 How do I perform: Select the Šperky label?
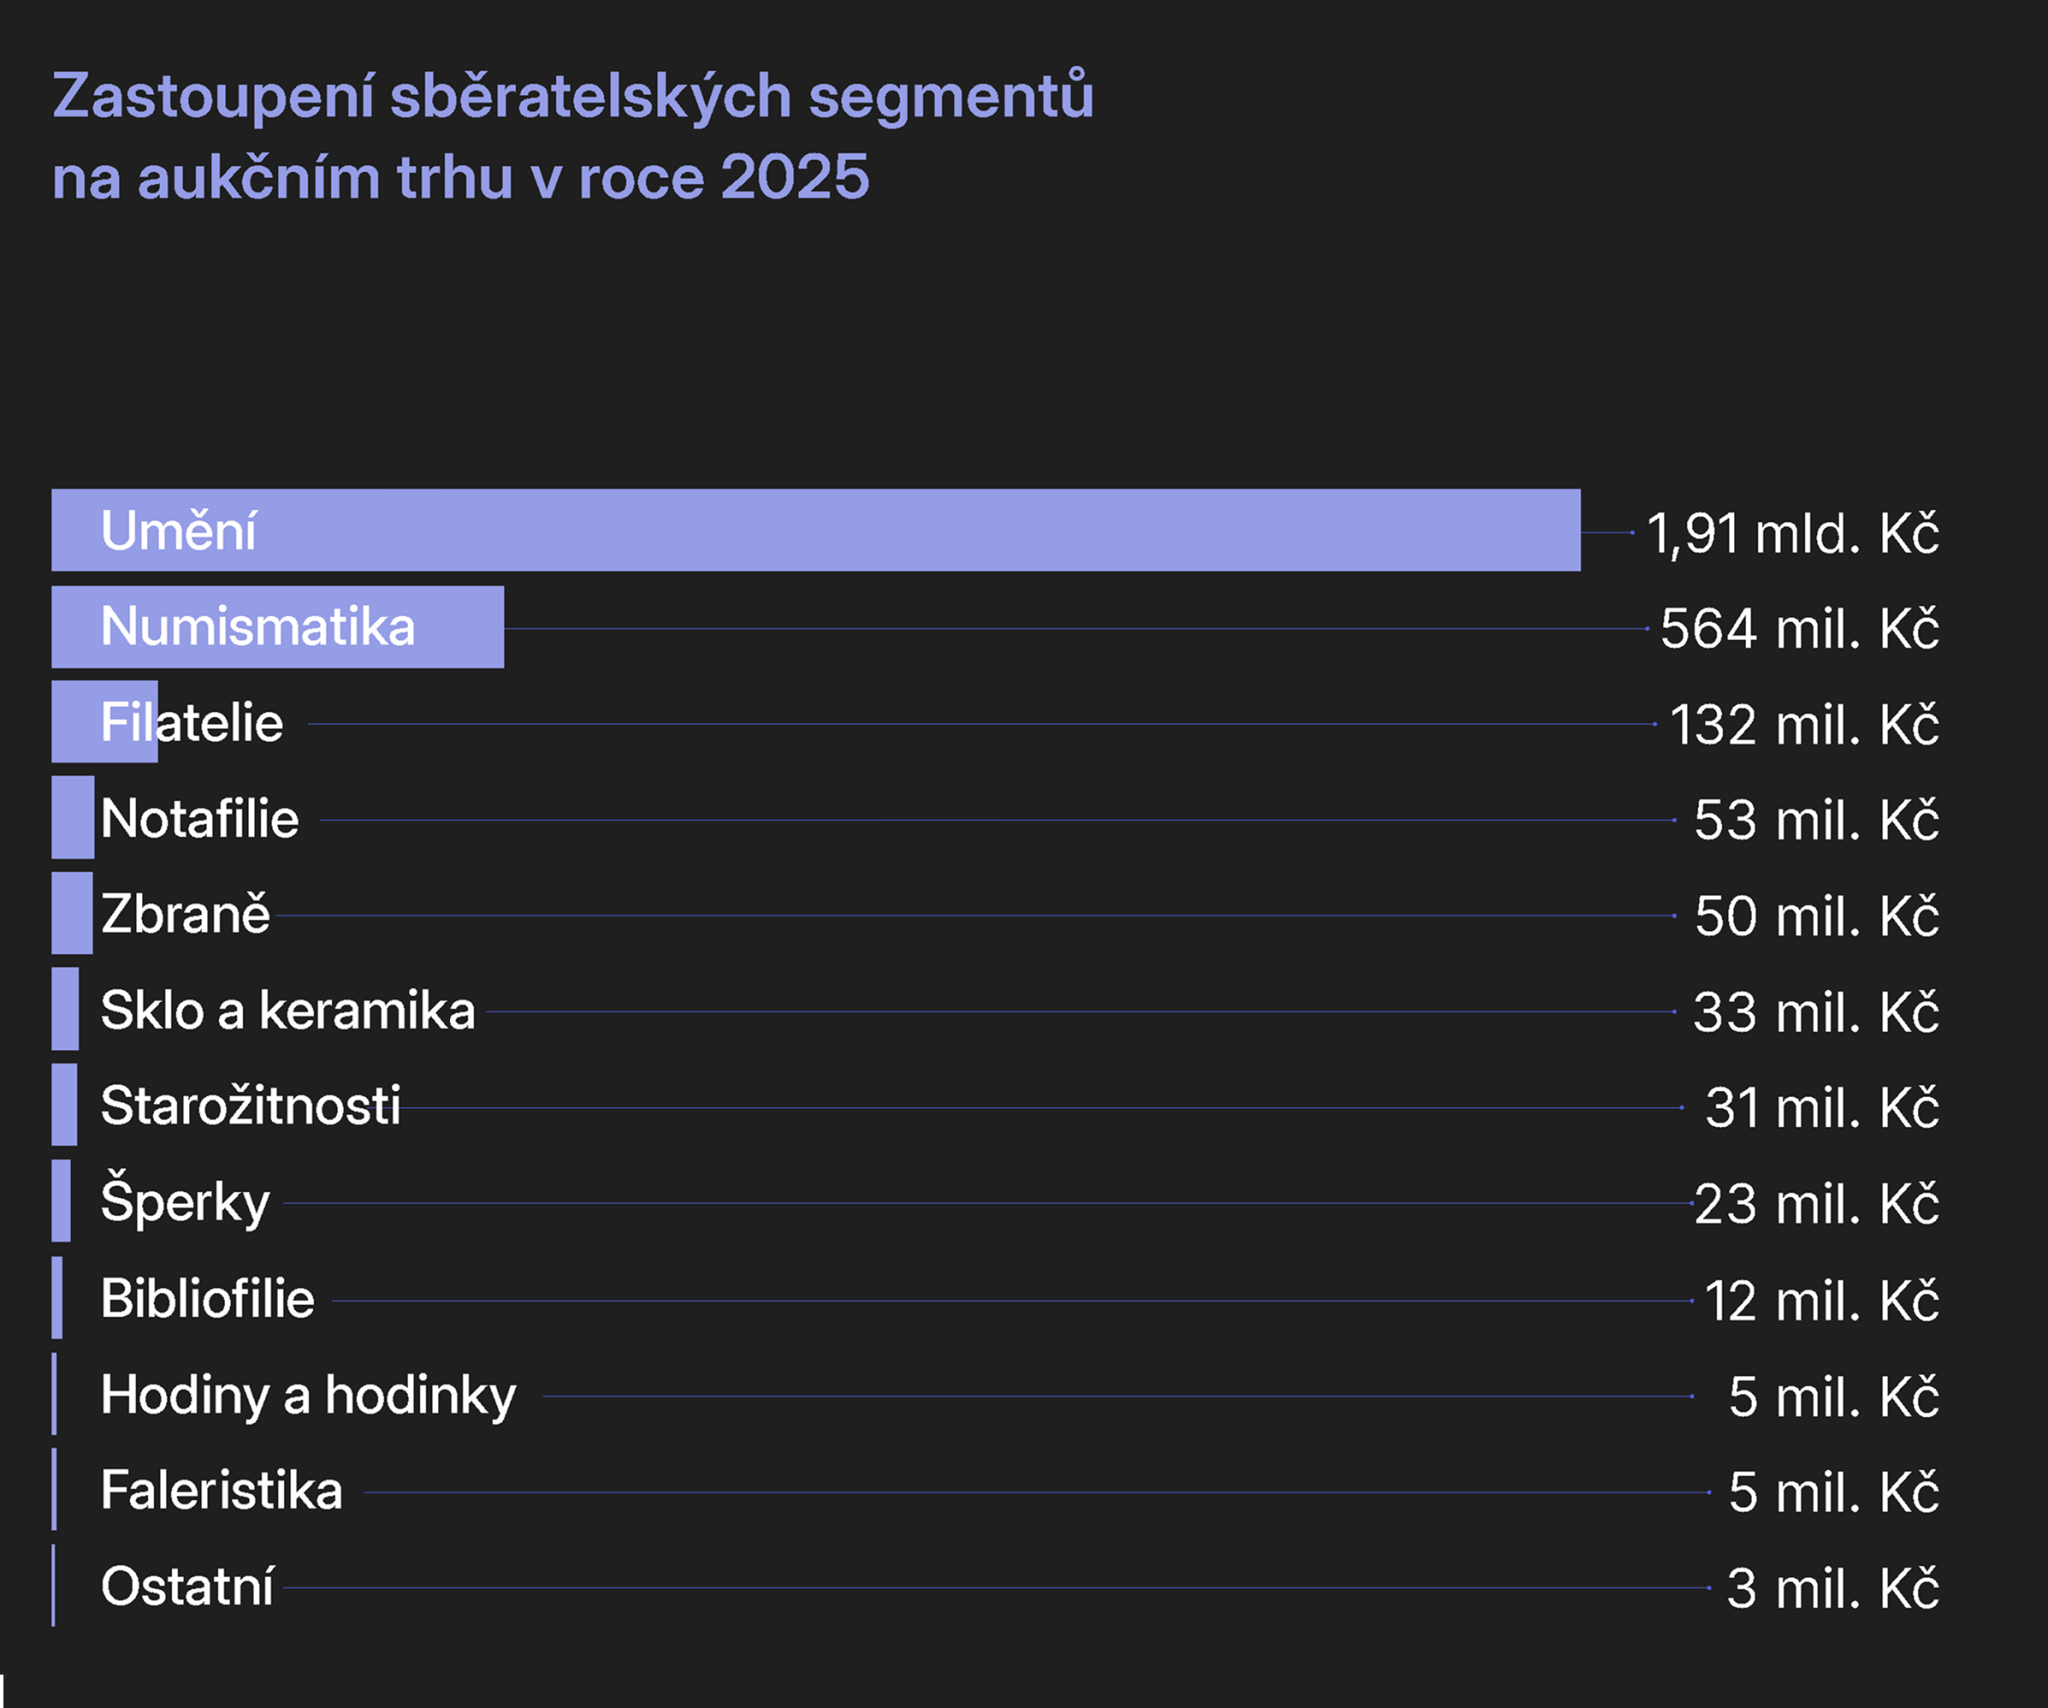click(186, 1202)
